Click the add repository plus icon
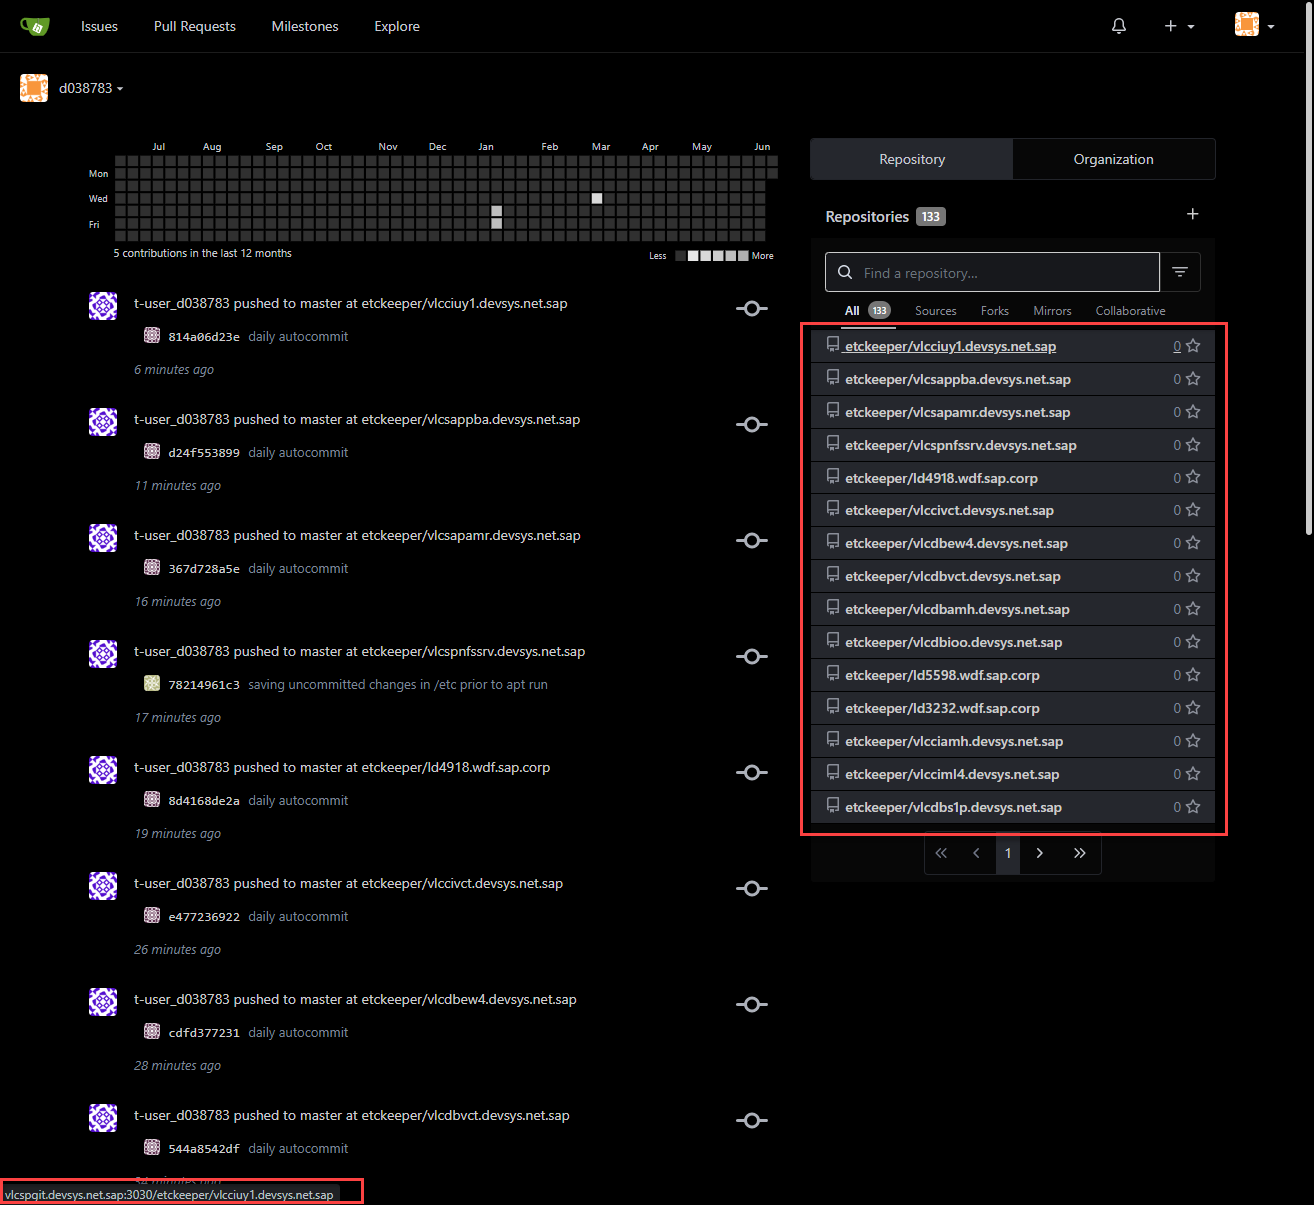 (x=1192, y=214)
